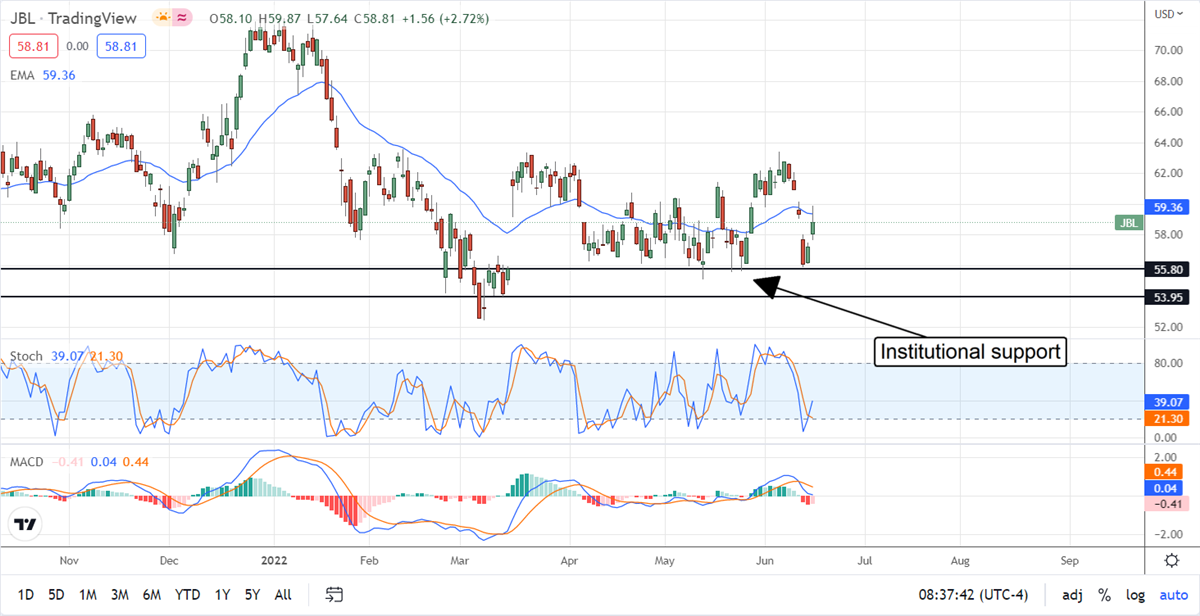Screen dimensions: 1200x616
Task: Click the Stoch 21.30 orange axis label
Action: click(x=1167, y=418)
